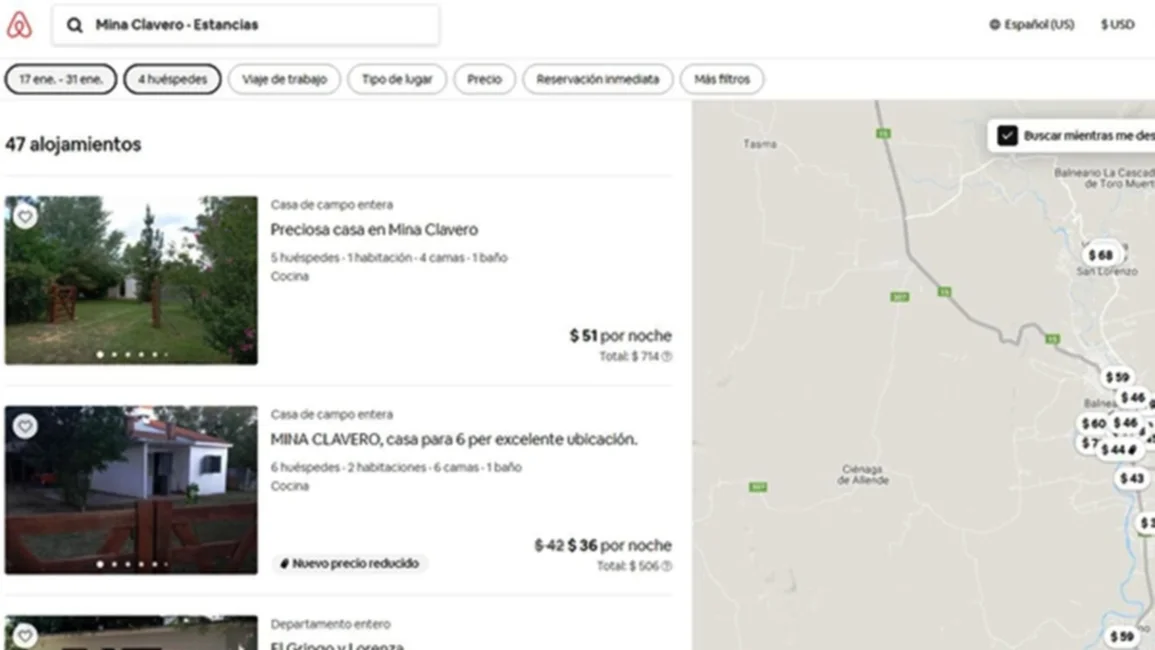Click the Tasna label on the map

coord(760,144)
